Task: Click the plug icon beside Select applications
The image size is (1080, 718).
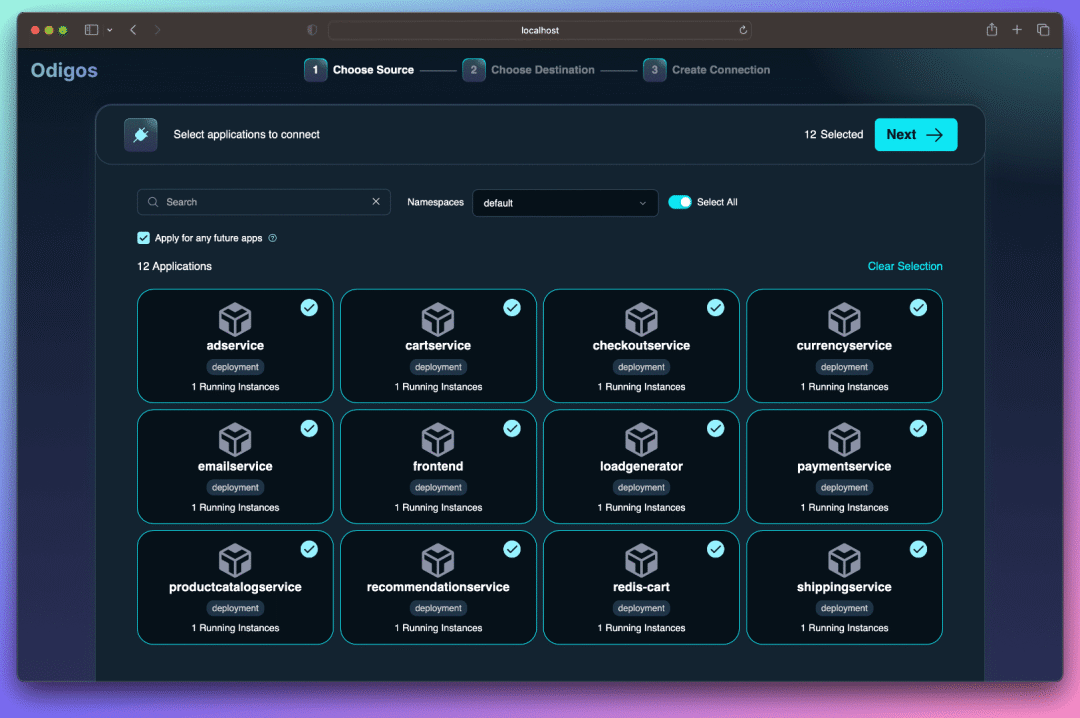Action: point(141,134)
